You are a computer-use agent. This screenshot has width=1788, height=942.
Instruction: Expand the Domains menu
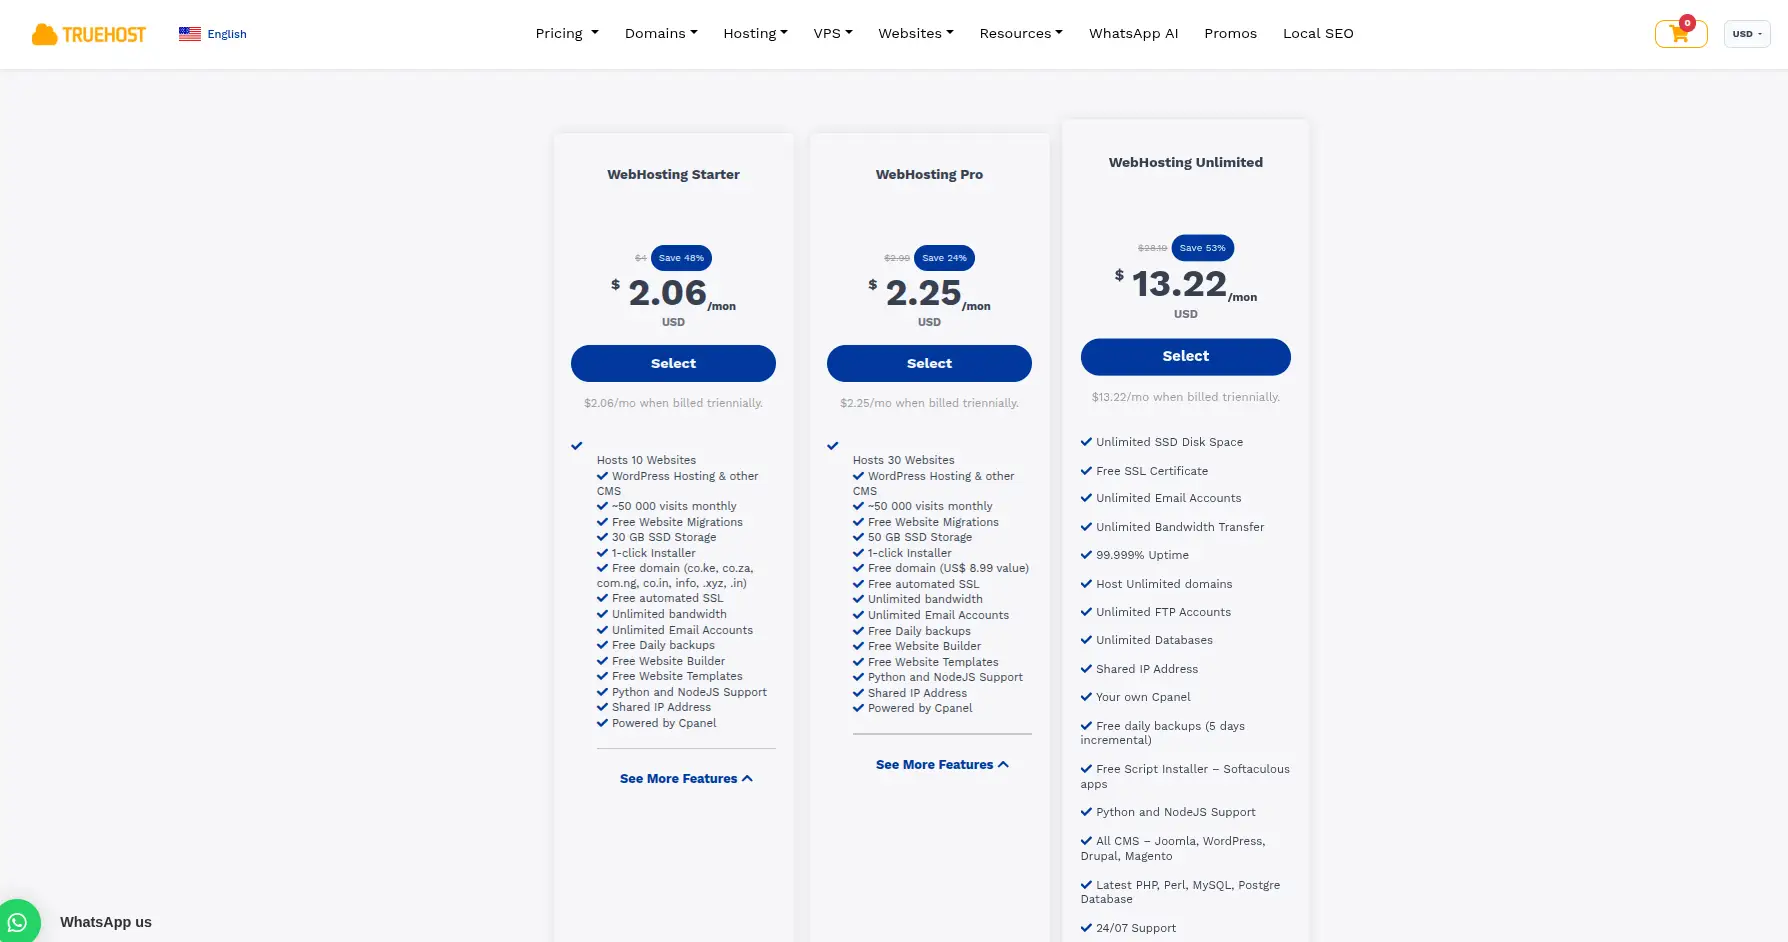tap(661, 33)
